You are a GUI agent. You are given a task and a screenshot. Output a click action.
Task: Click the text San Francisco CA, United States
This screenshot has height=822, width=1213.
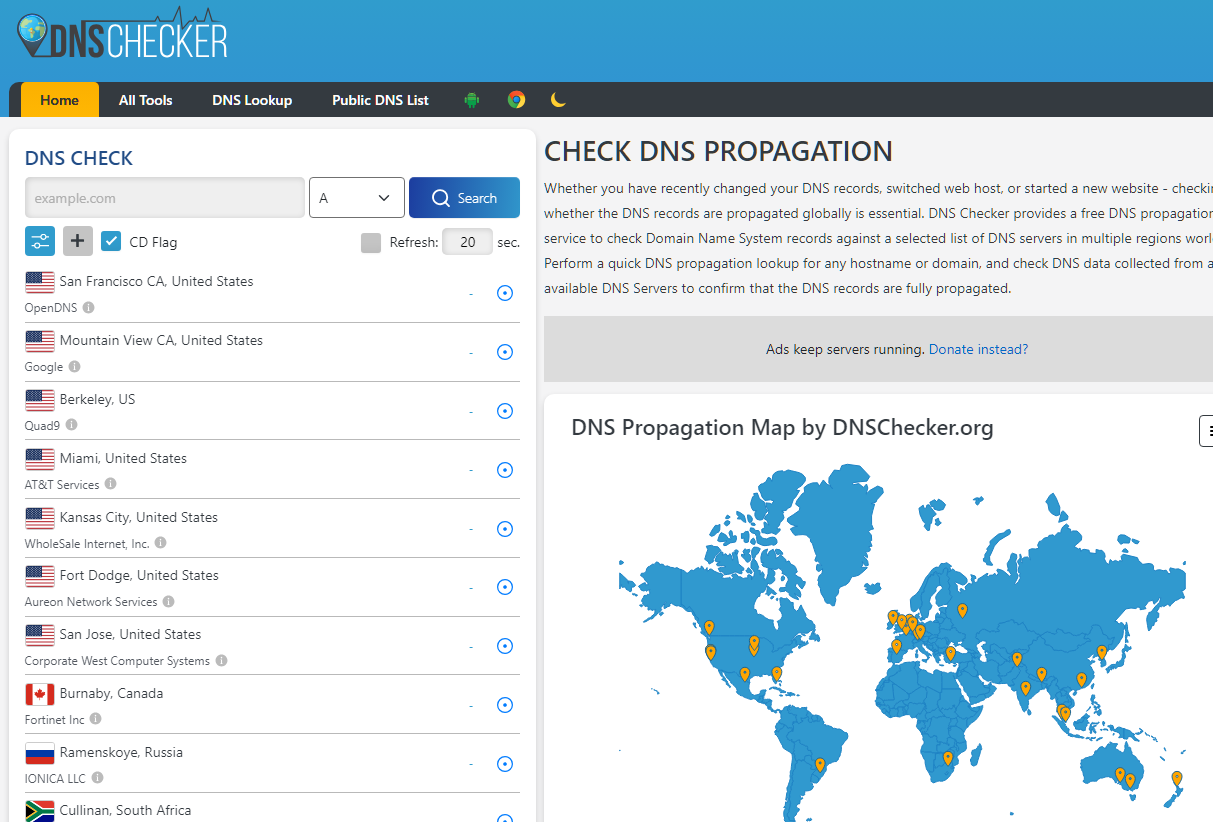point(156,281)
